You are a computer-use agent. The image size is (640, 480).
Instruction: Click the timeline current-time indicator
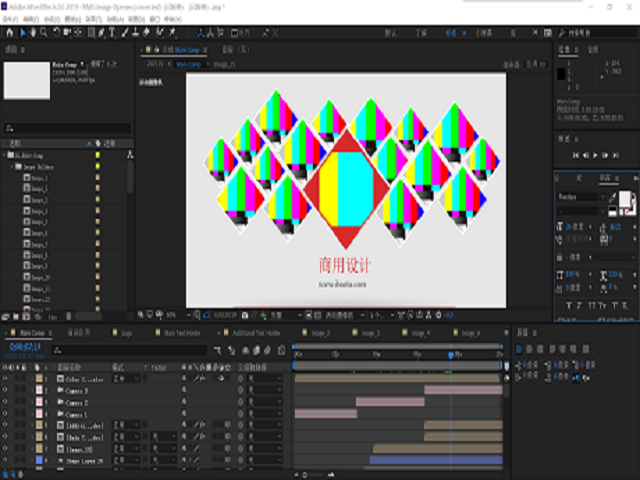pos(449,354)
